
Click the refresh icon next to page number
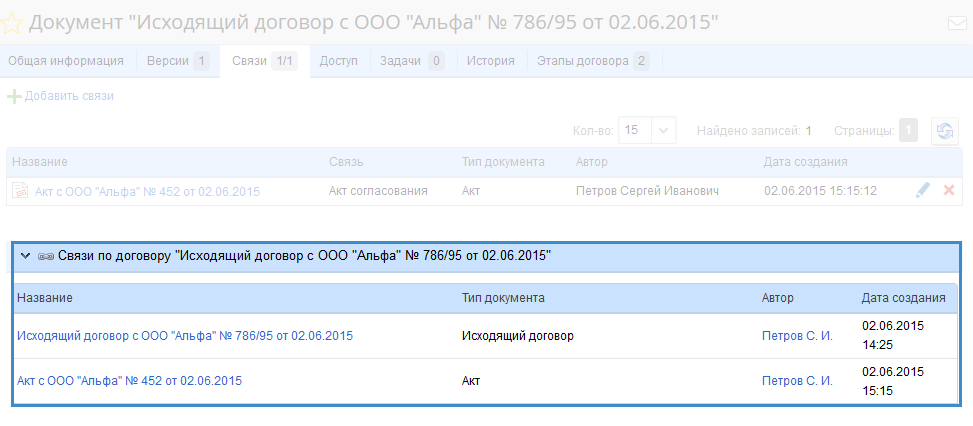[944, 131]
